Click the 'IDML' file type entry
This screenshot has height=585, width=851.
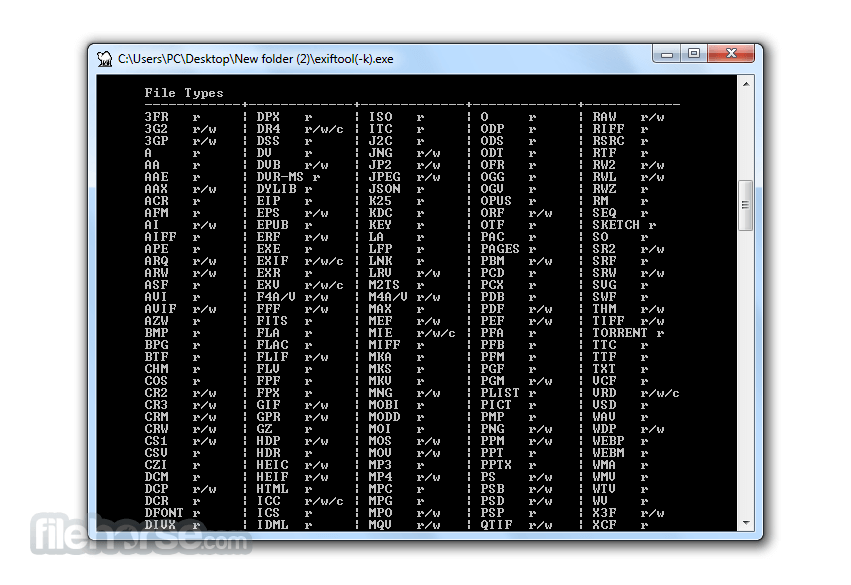pos(272,525)
